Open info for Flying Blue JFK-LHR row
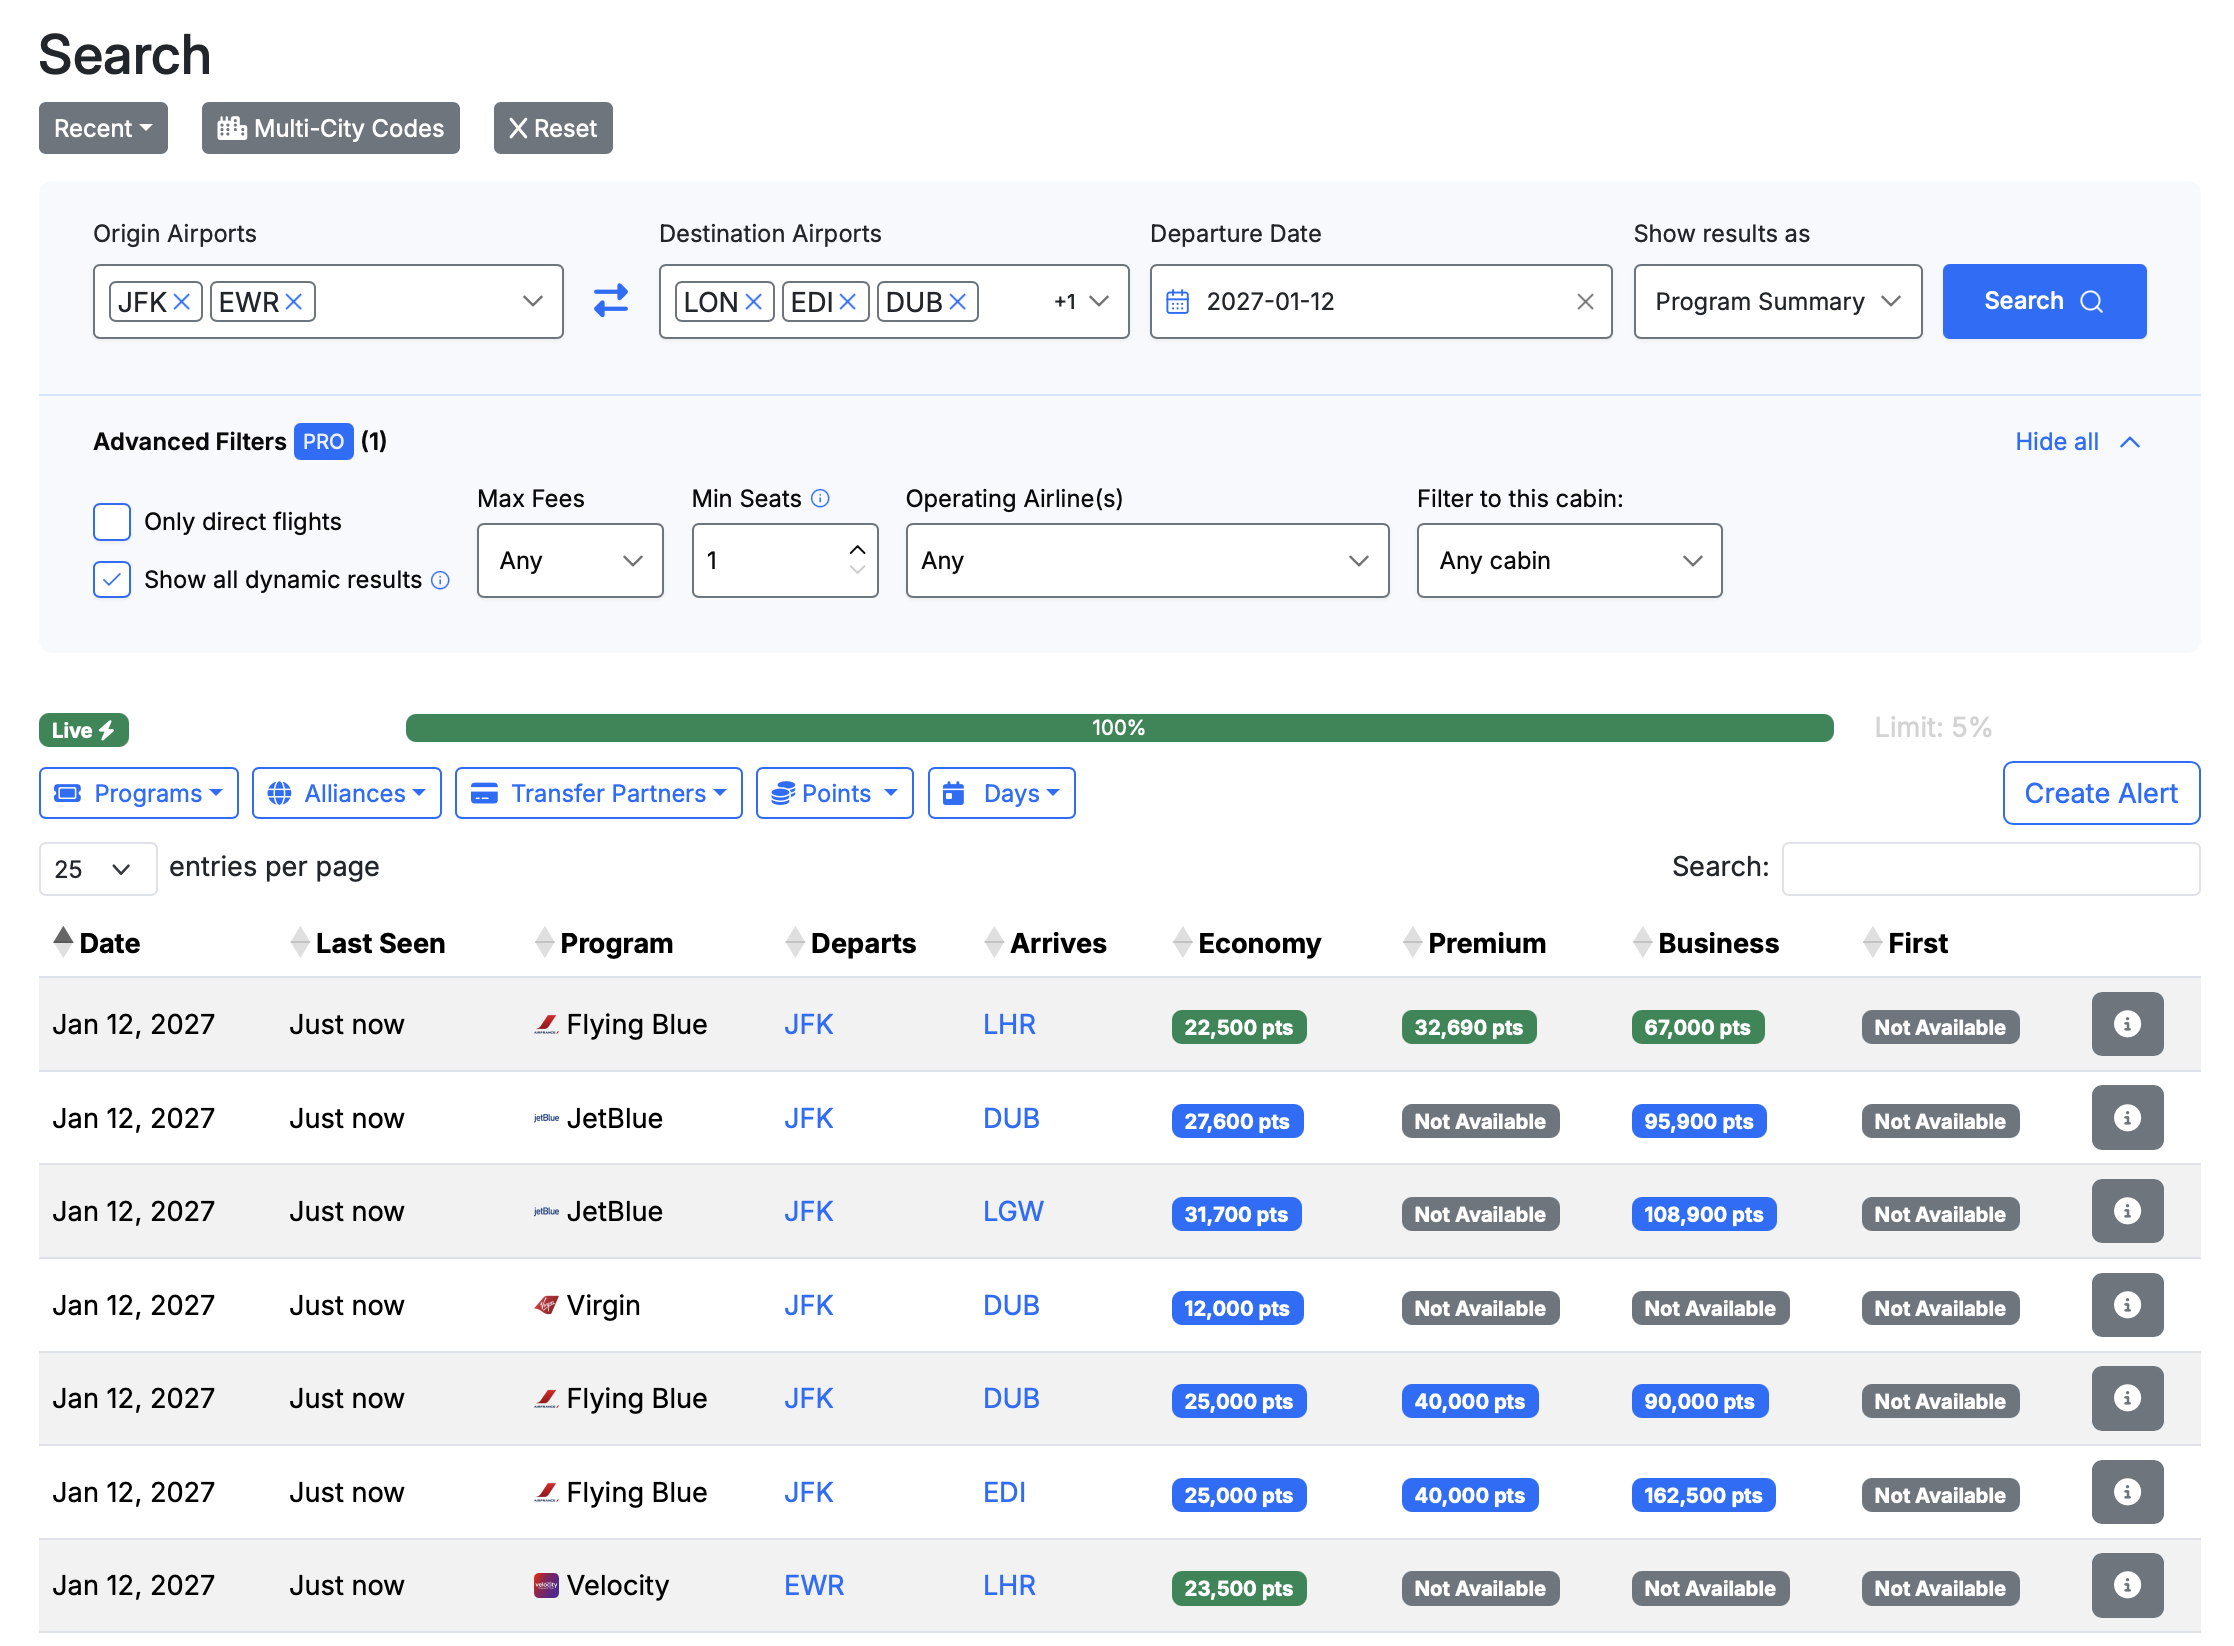The width and height of the screenshot is (2234, 1646). 2127,1024
